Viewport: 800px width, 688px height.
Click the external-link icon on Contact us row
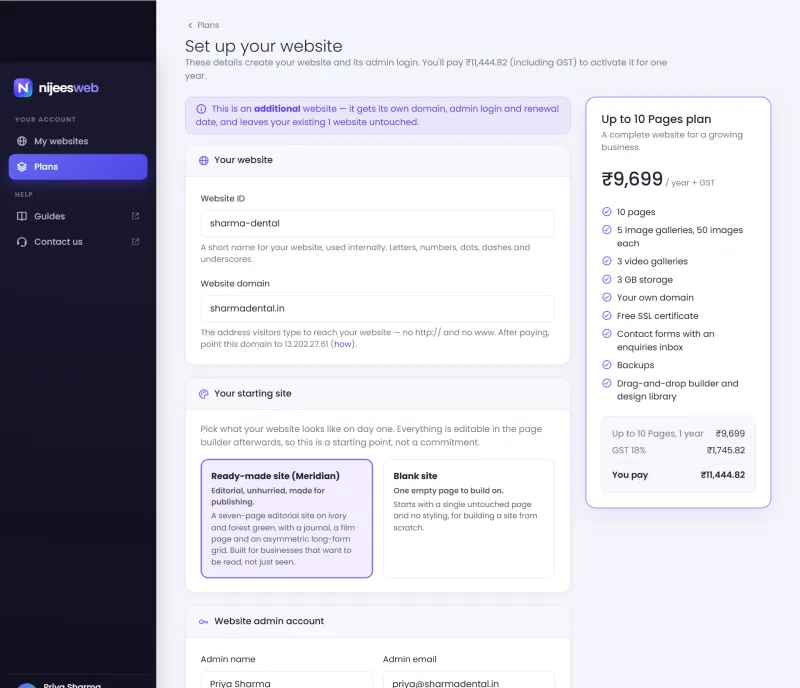[x=135, y=241]
